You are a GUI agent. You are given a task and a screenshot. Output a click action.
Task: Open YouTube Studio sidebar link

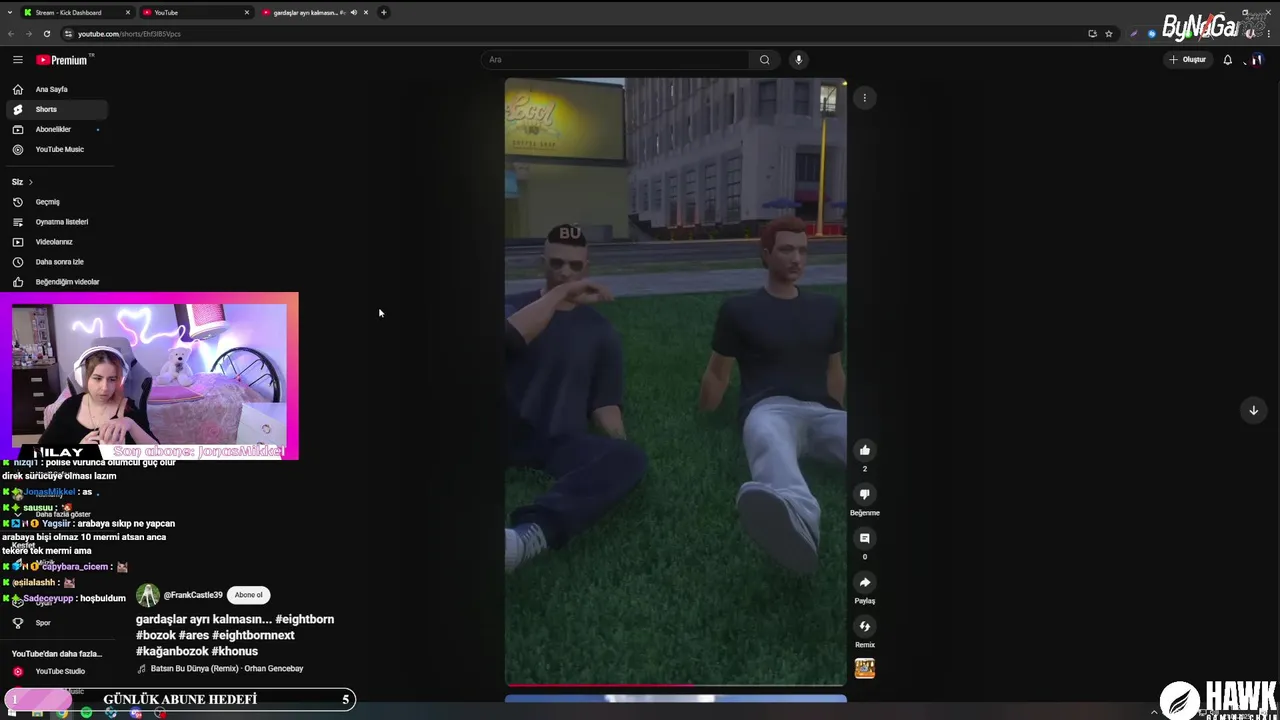pos(57,672)
